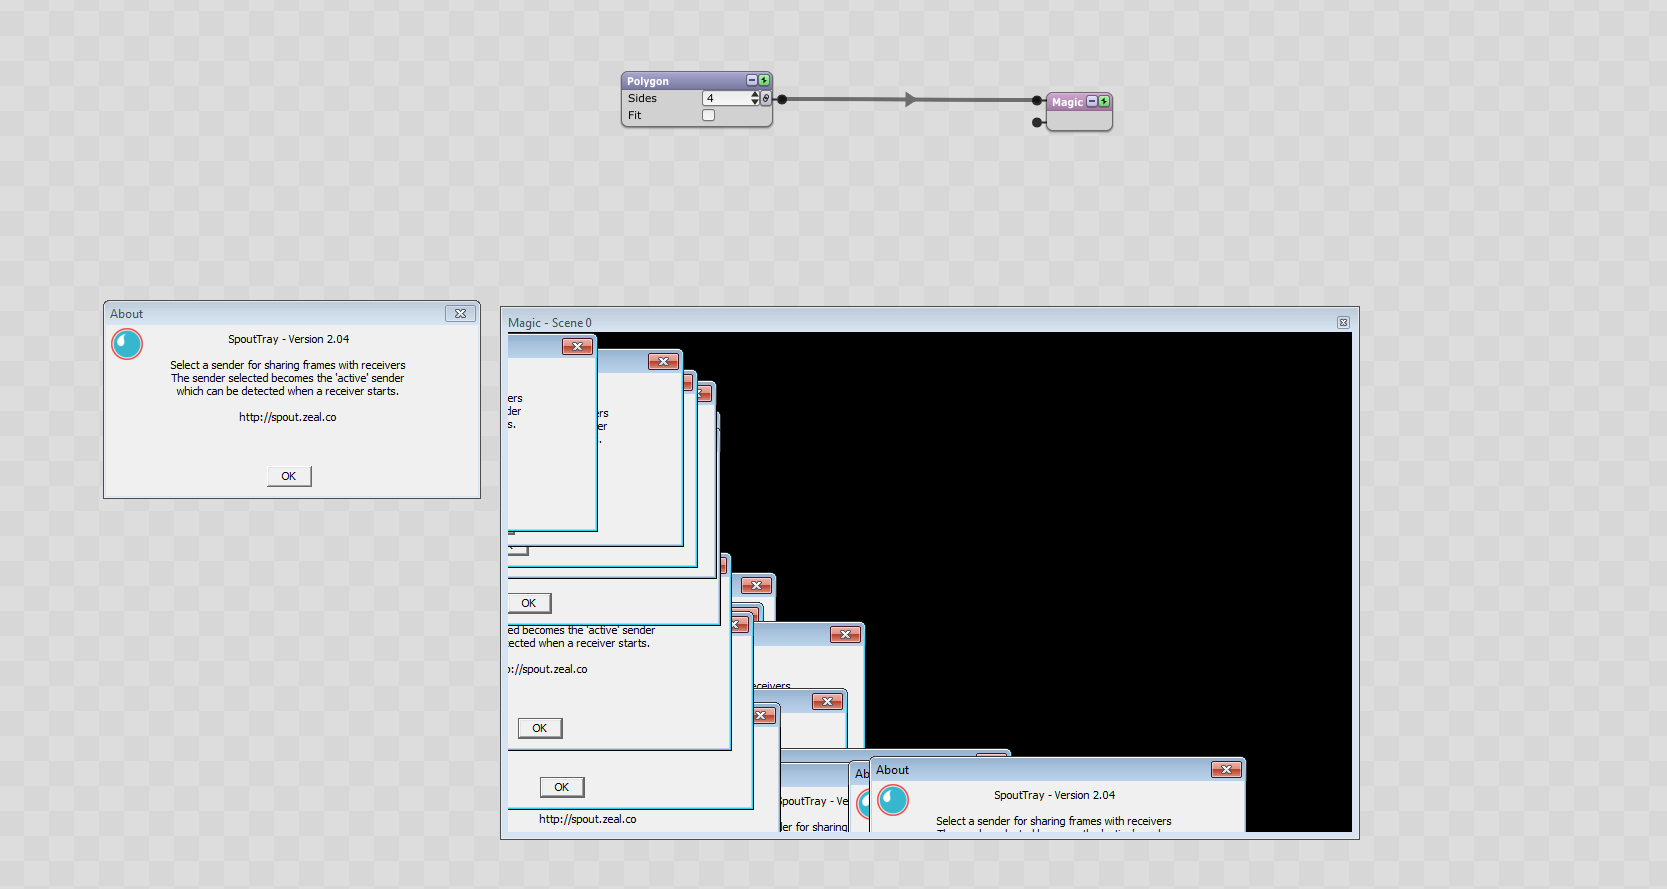Click the Sides label in the Polygon node
This screenshot has width=1667, height=889.
click(642, 98)
